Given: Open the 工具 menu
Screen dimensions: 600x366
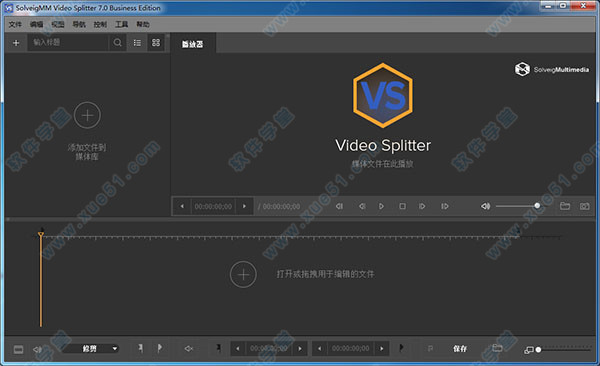Looking at the screenshot, I should 122,25.
